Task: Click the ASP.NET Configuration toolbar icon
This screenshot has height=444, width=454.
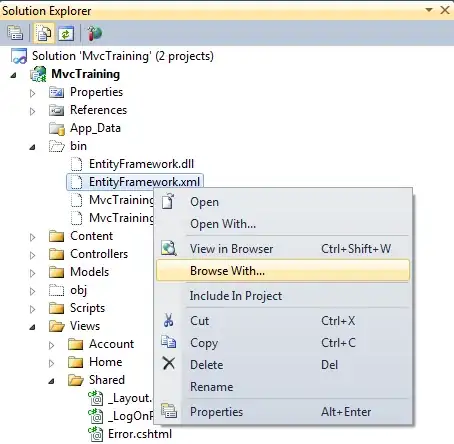Action: (x=94, y=33)
